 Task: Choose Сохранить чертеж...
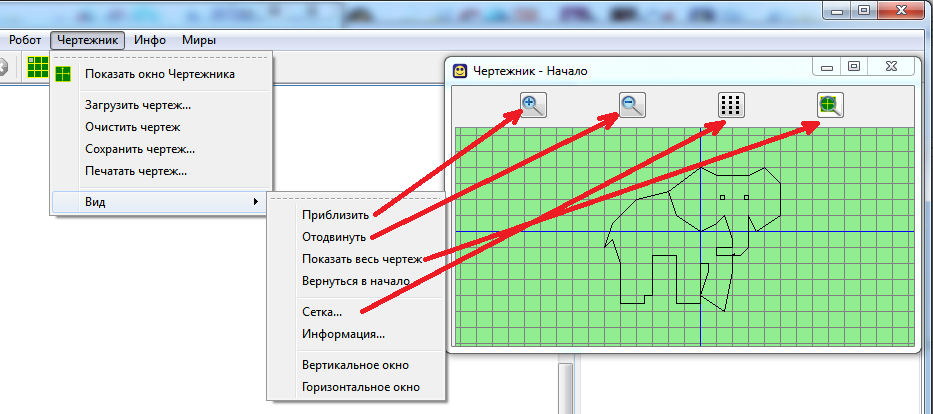click(x=161, y=149)
